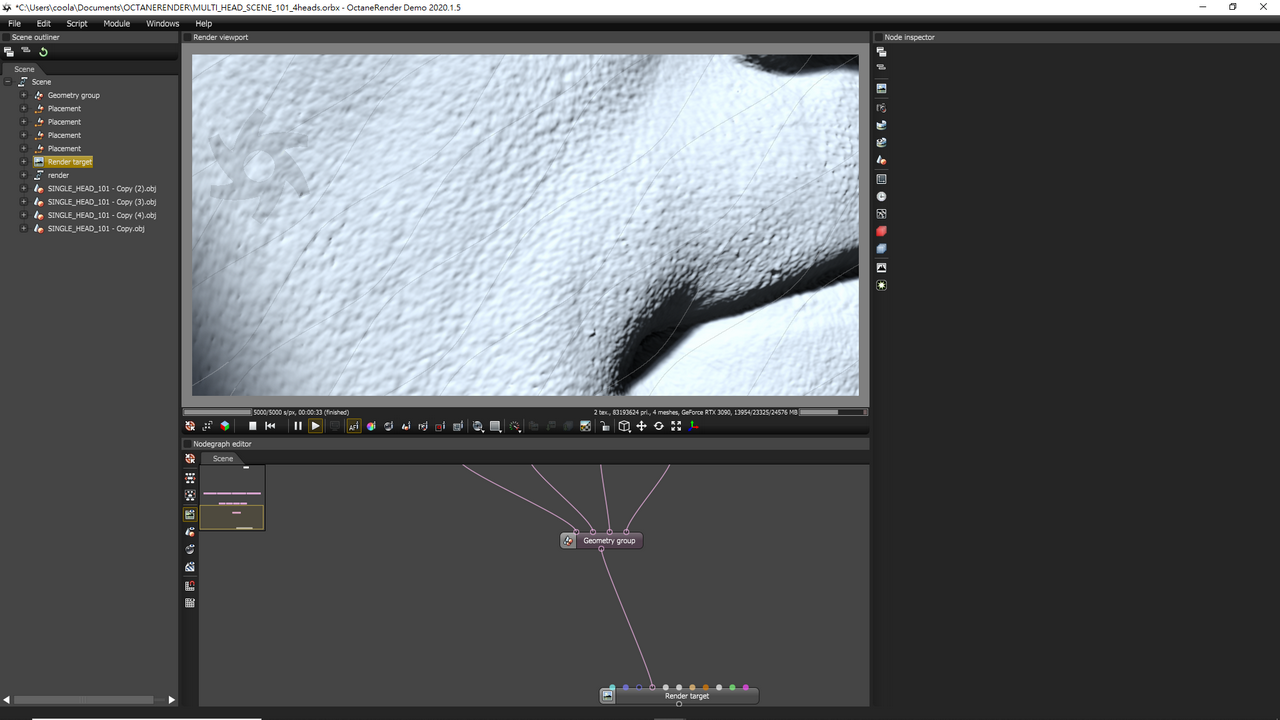The width and height of the screenshot is (1280, 720).
Task: Click the highlighted play render button
Action: click(316, 426)
